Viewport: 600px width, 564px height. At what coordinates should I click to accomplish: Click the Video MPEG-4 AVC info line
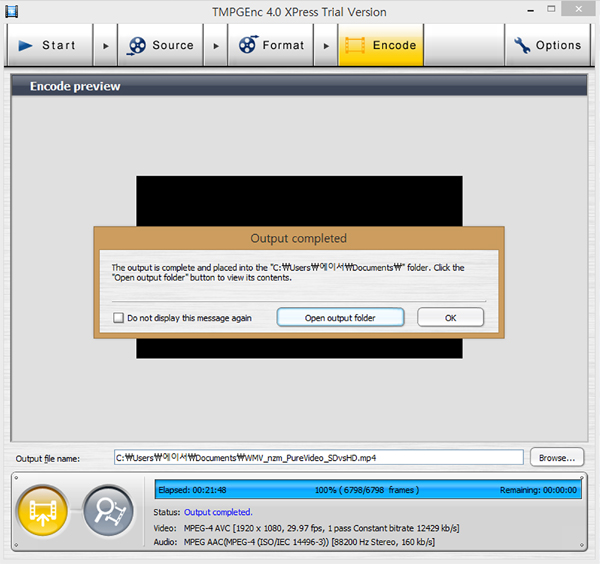pyautogui.click(x=306, y=528)
